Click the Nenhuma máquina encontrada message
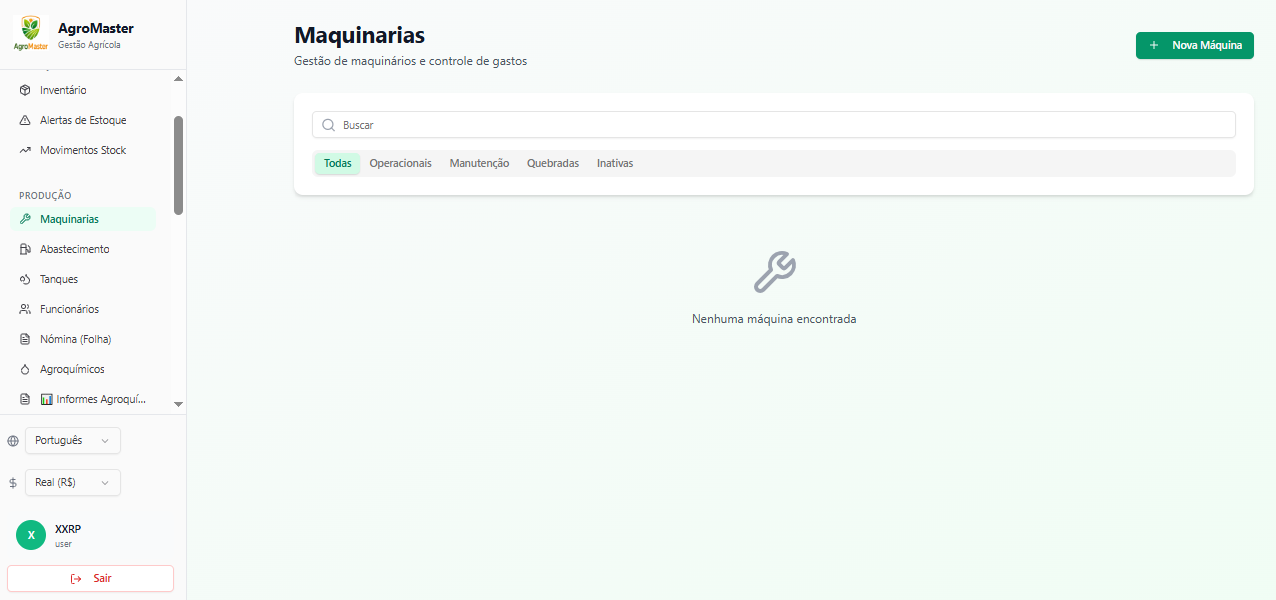 click(774, 319)
